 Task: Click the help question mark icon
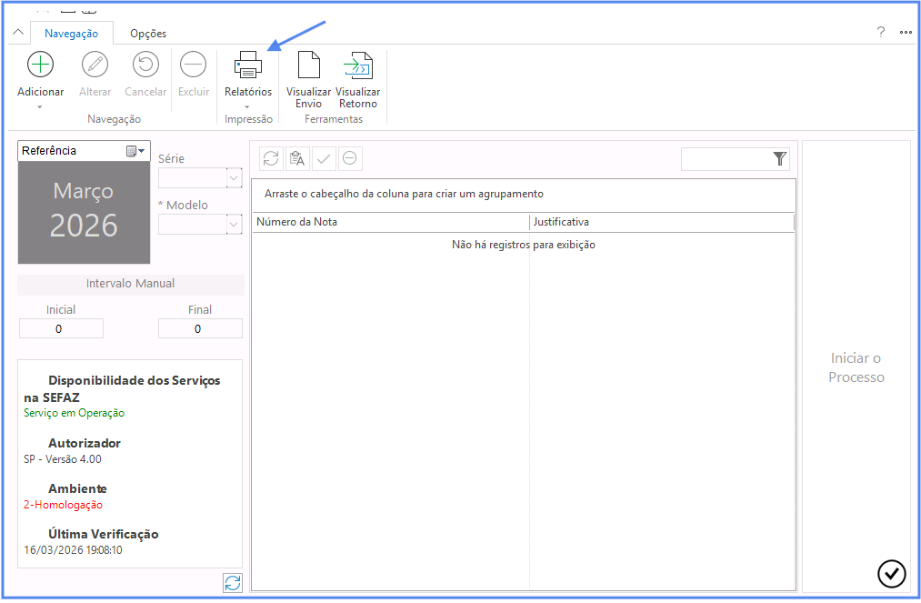click(881, 32)
